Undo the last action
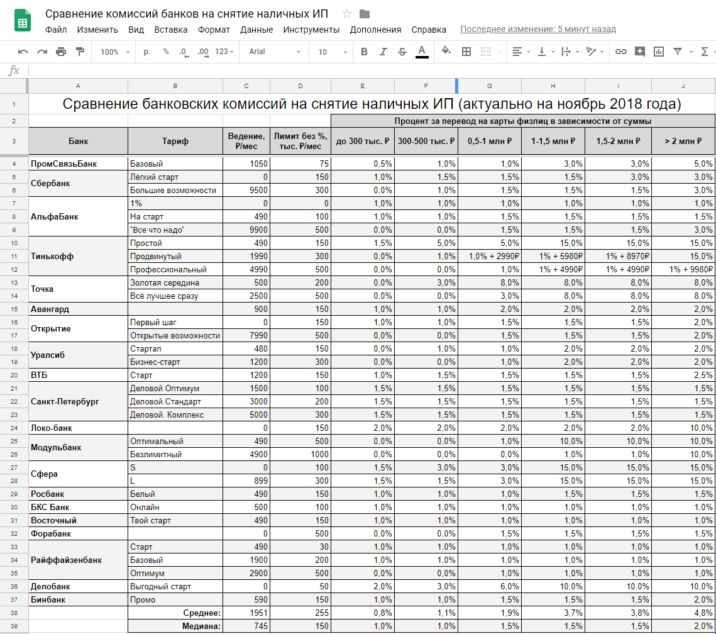This screenshot has height=634, width=716. click(x=23, y=52)
